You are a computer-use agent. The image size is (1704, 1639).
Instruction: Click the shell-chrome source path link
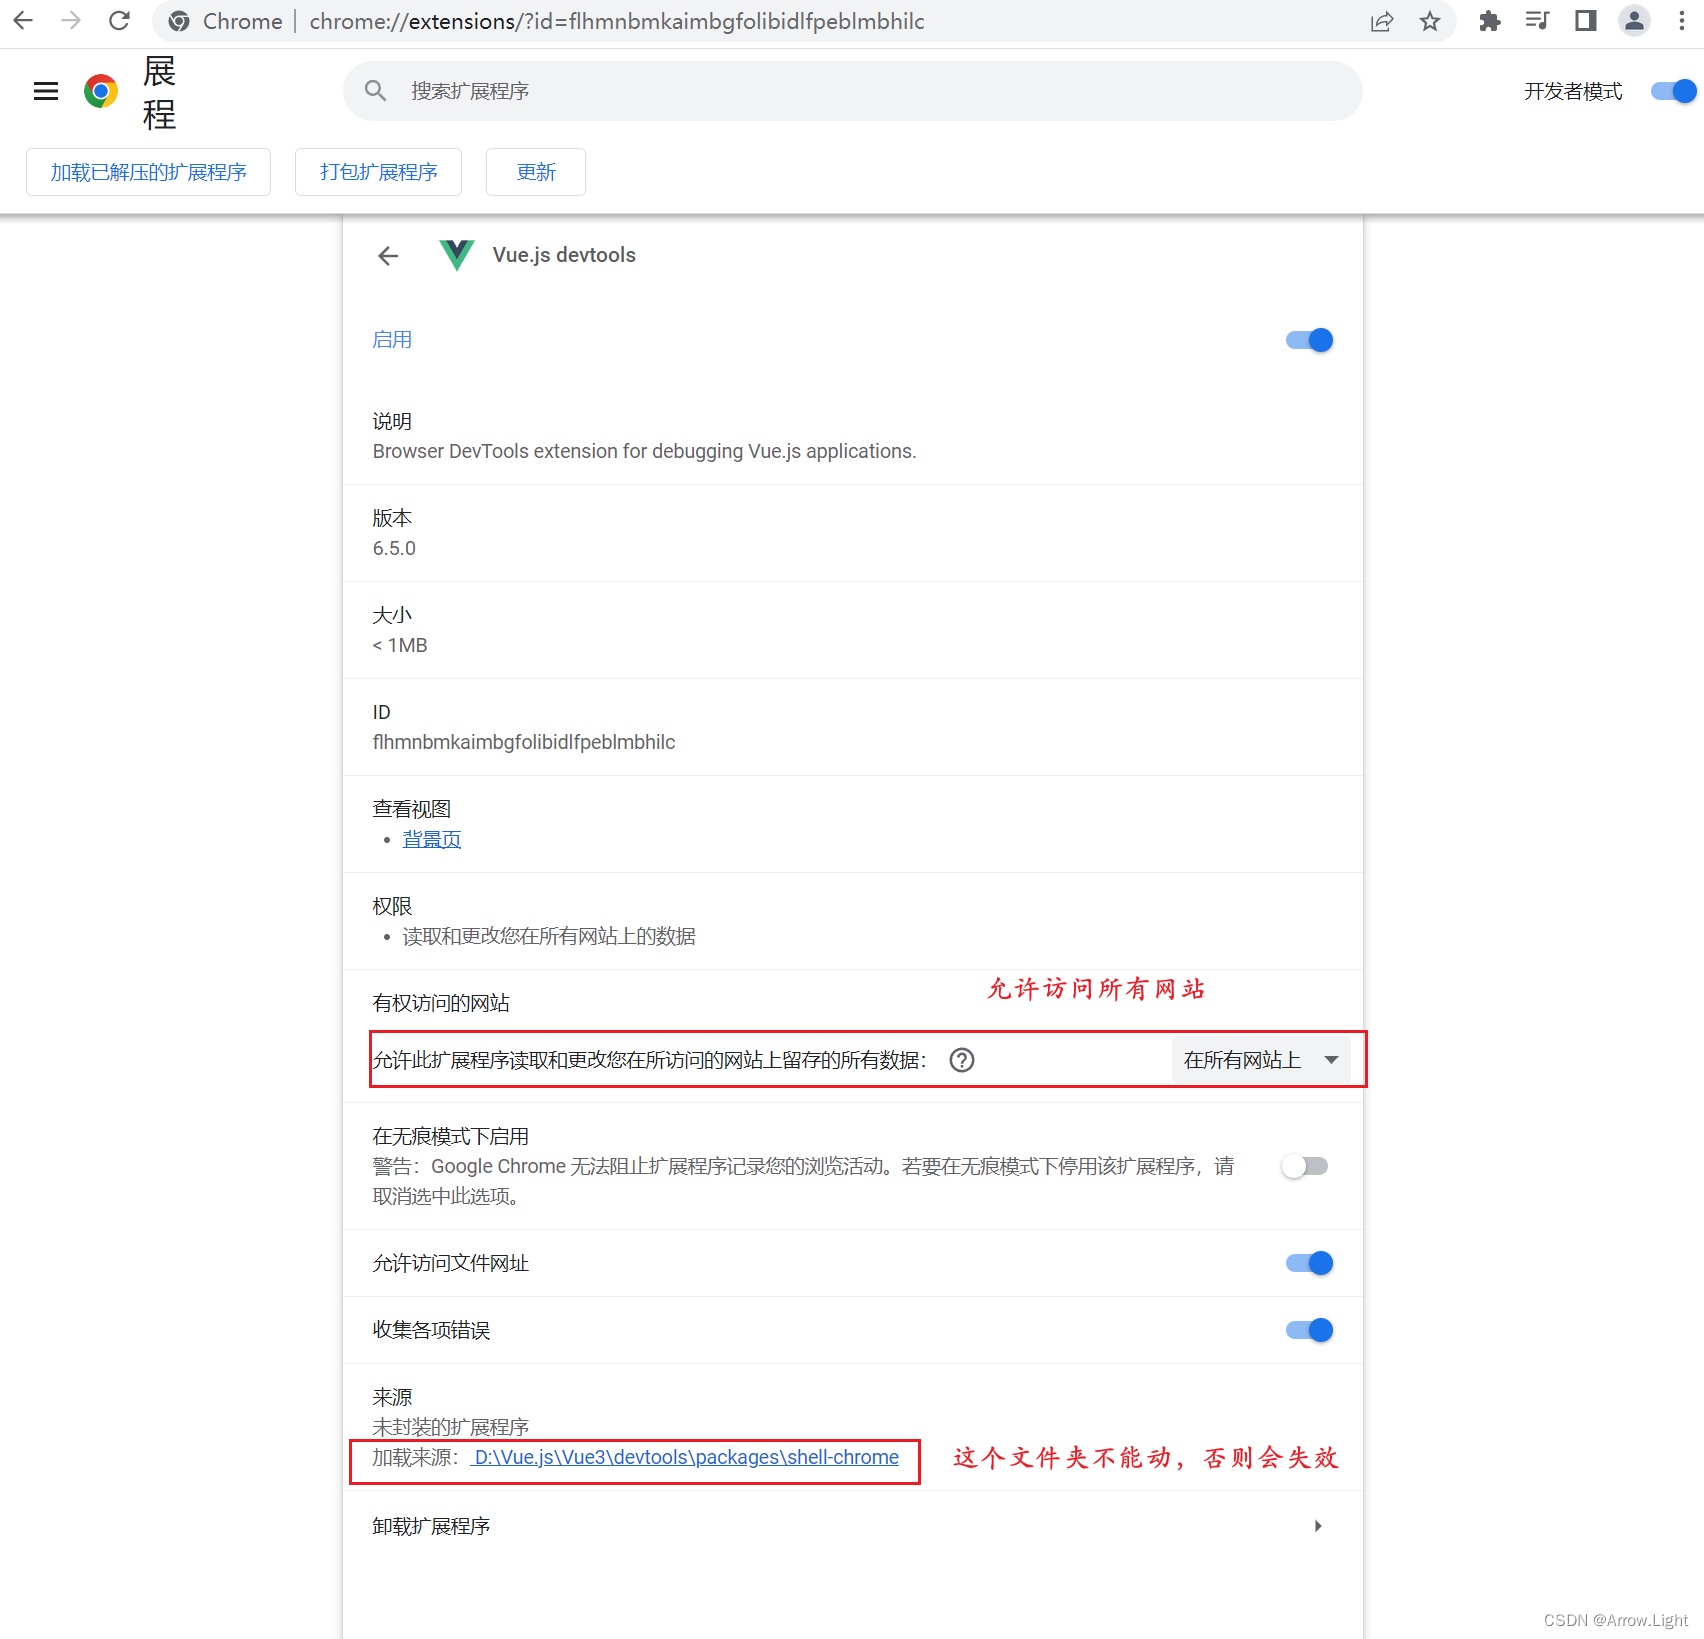click(685, 1457)
